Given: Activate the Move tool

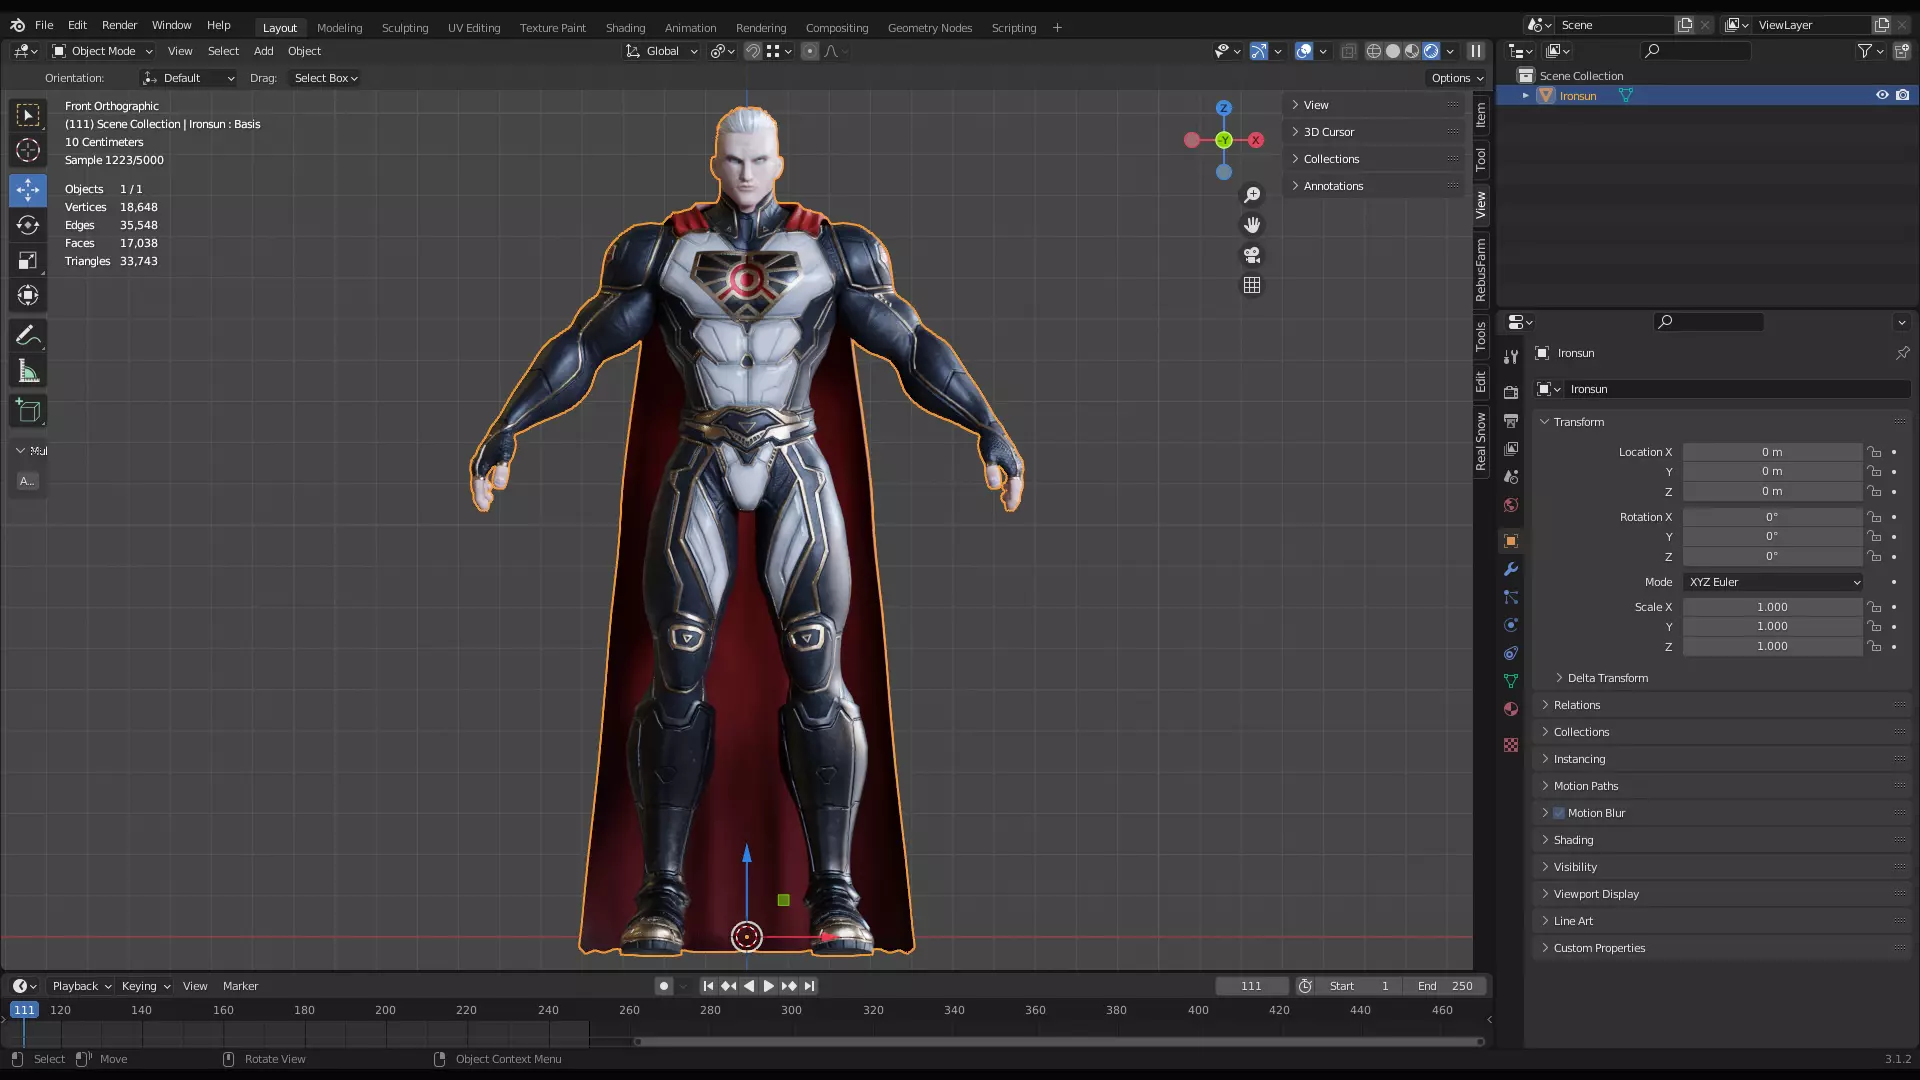Looking at the screenshot, I should [28, 190].
